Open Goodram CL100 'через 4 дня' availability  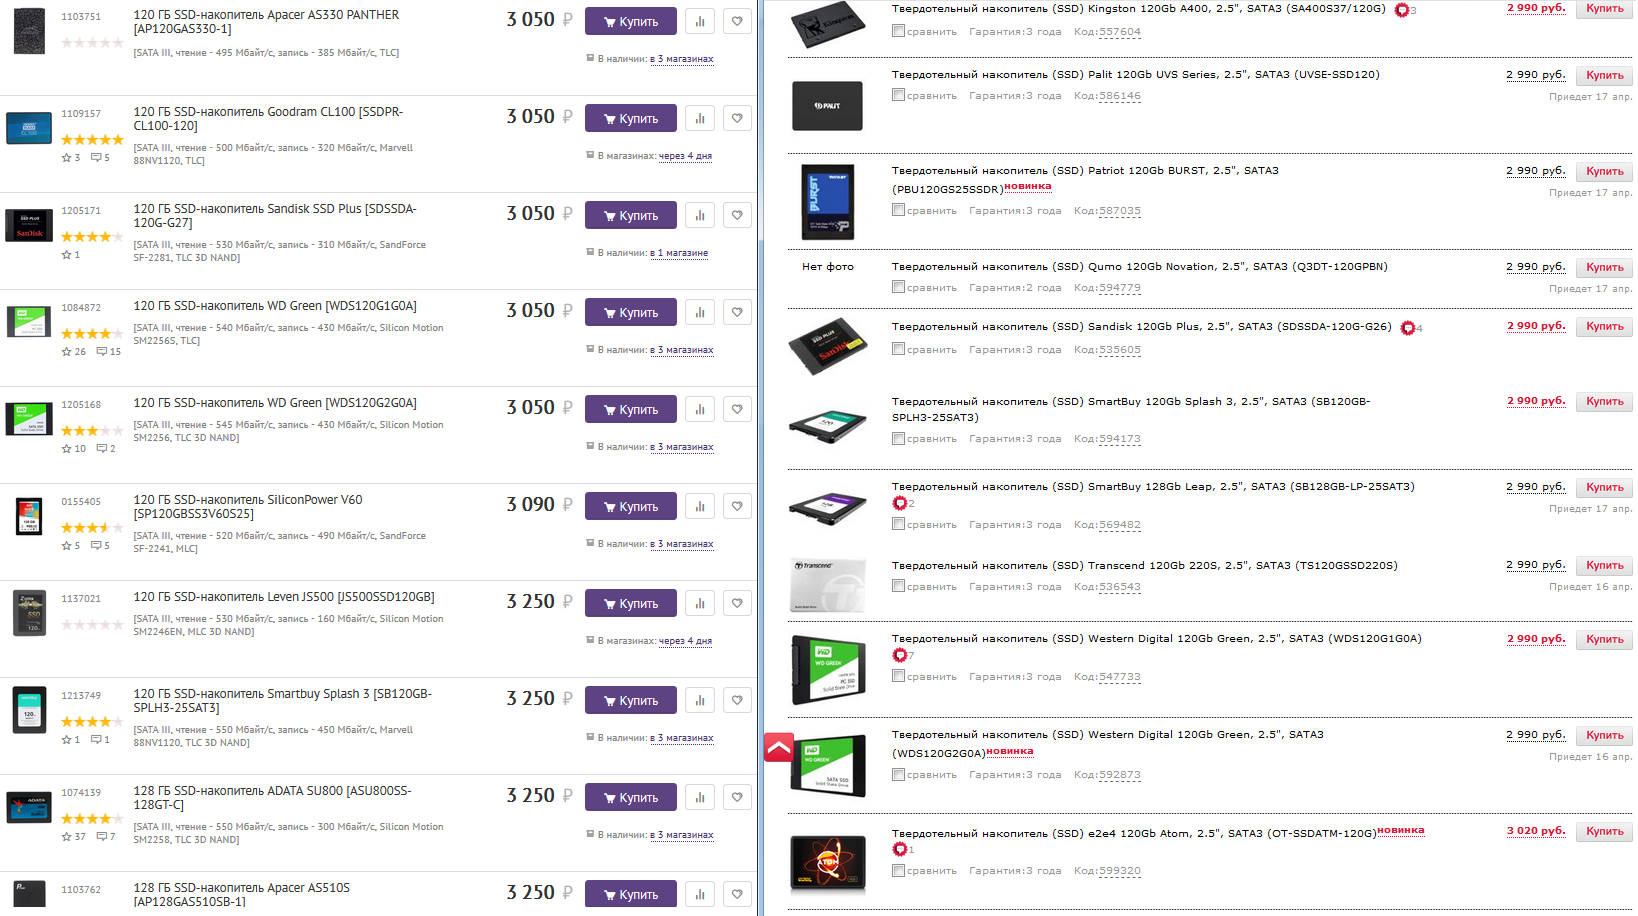tap(685, 156)
